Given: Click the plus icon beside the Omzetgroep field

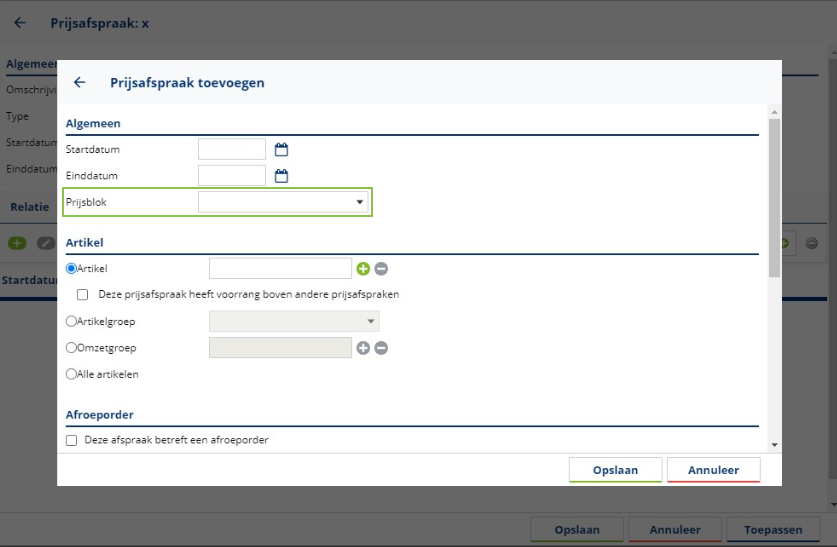Looking at the screenshot, I should tap(363, 348).
